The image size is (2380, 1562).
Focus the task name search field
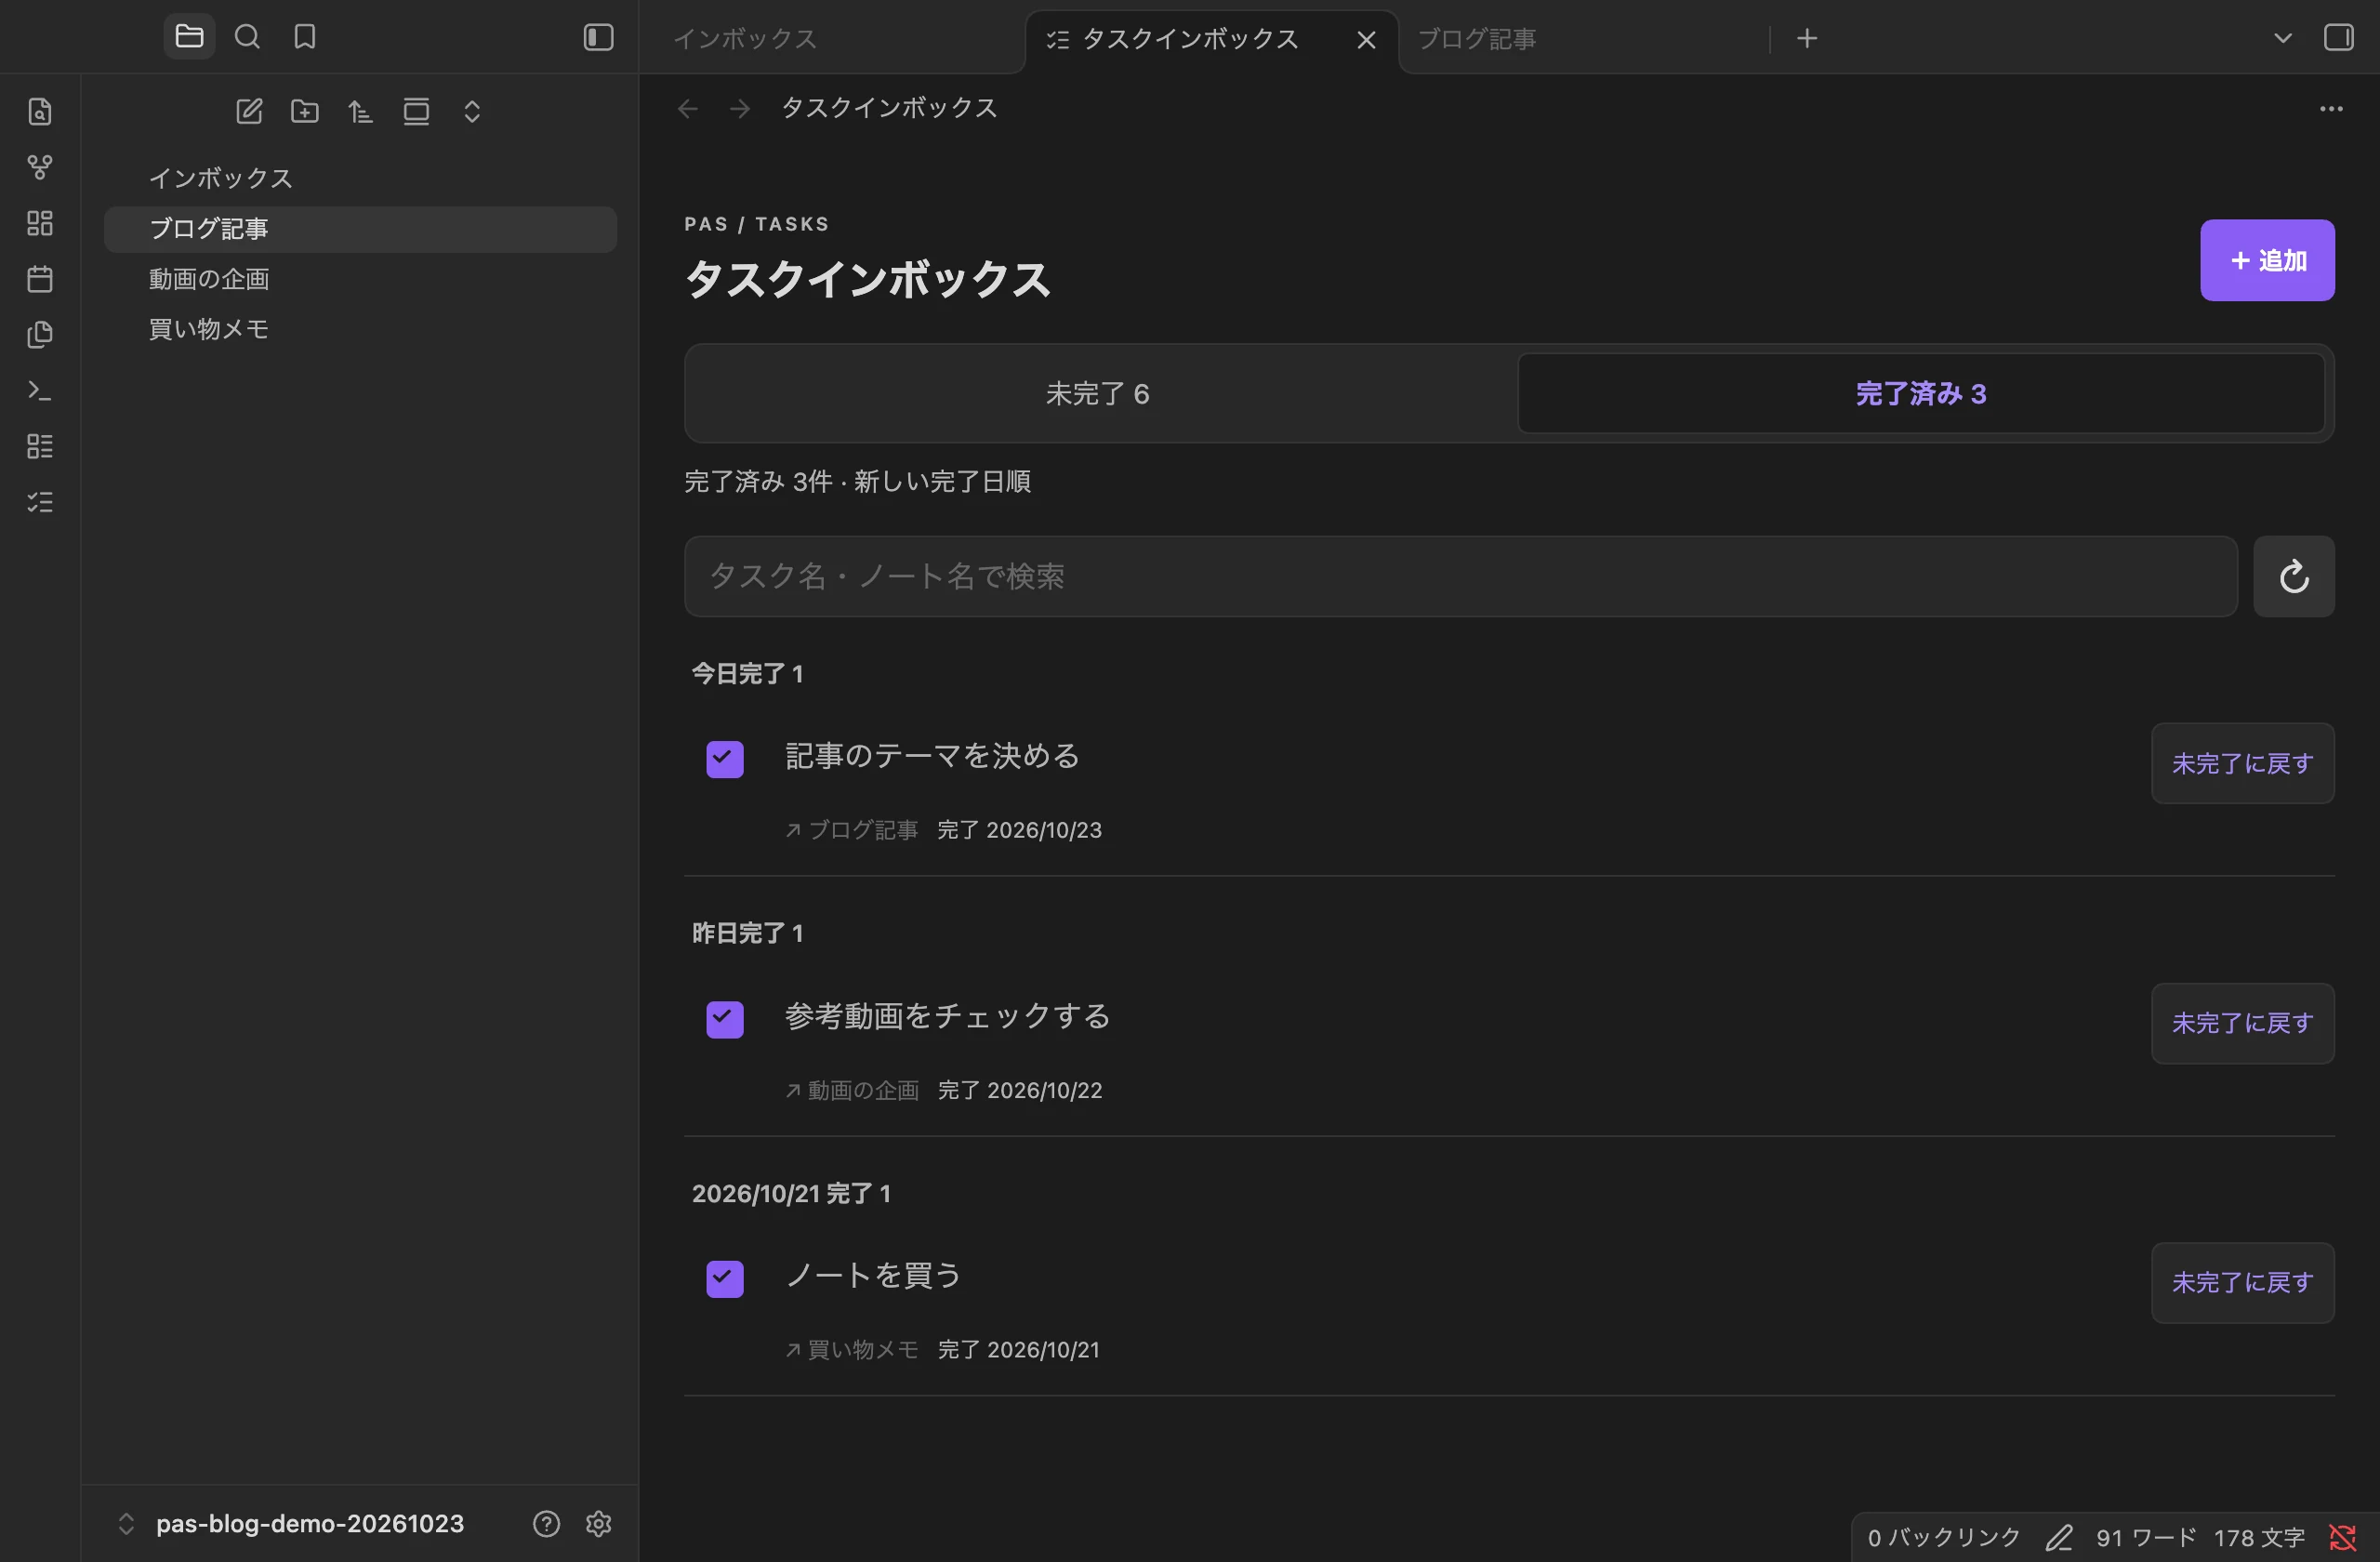(x=1460, y=576)
